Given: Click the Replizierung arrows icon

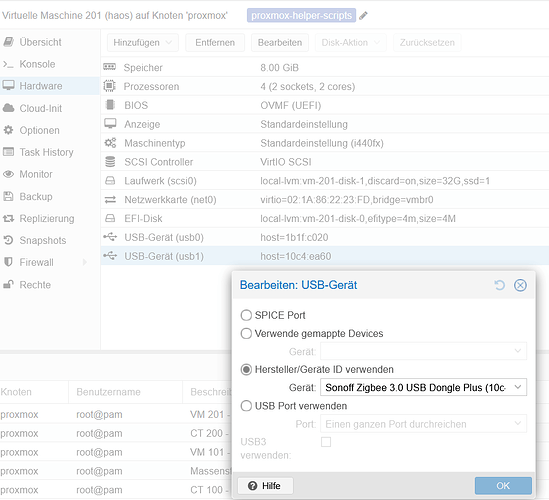Looking at the screenshot, I should (8, 218).
